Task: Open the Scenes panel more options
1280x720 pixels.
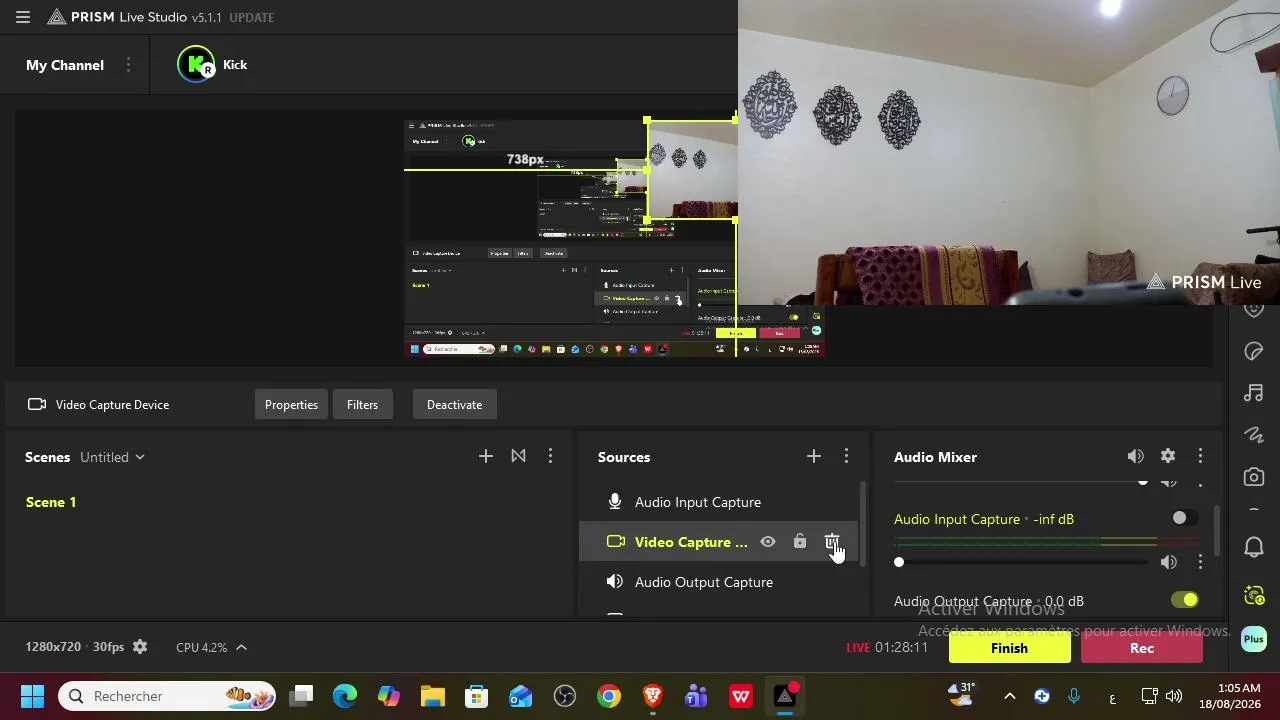Action: pyautogui.click(x=550, y=457)
